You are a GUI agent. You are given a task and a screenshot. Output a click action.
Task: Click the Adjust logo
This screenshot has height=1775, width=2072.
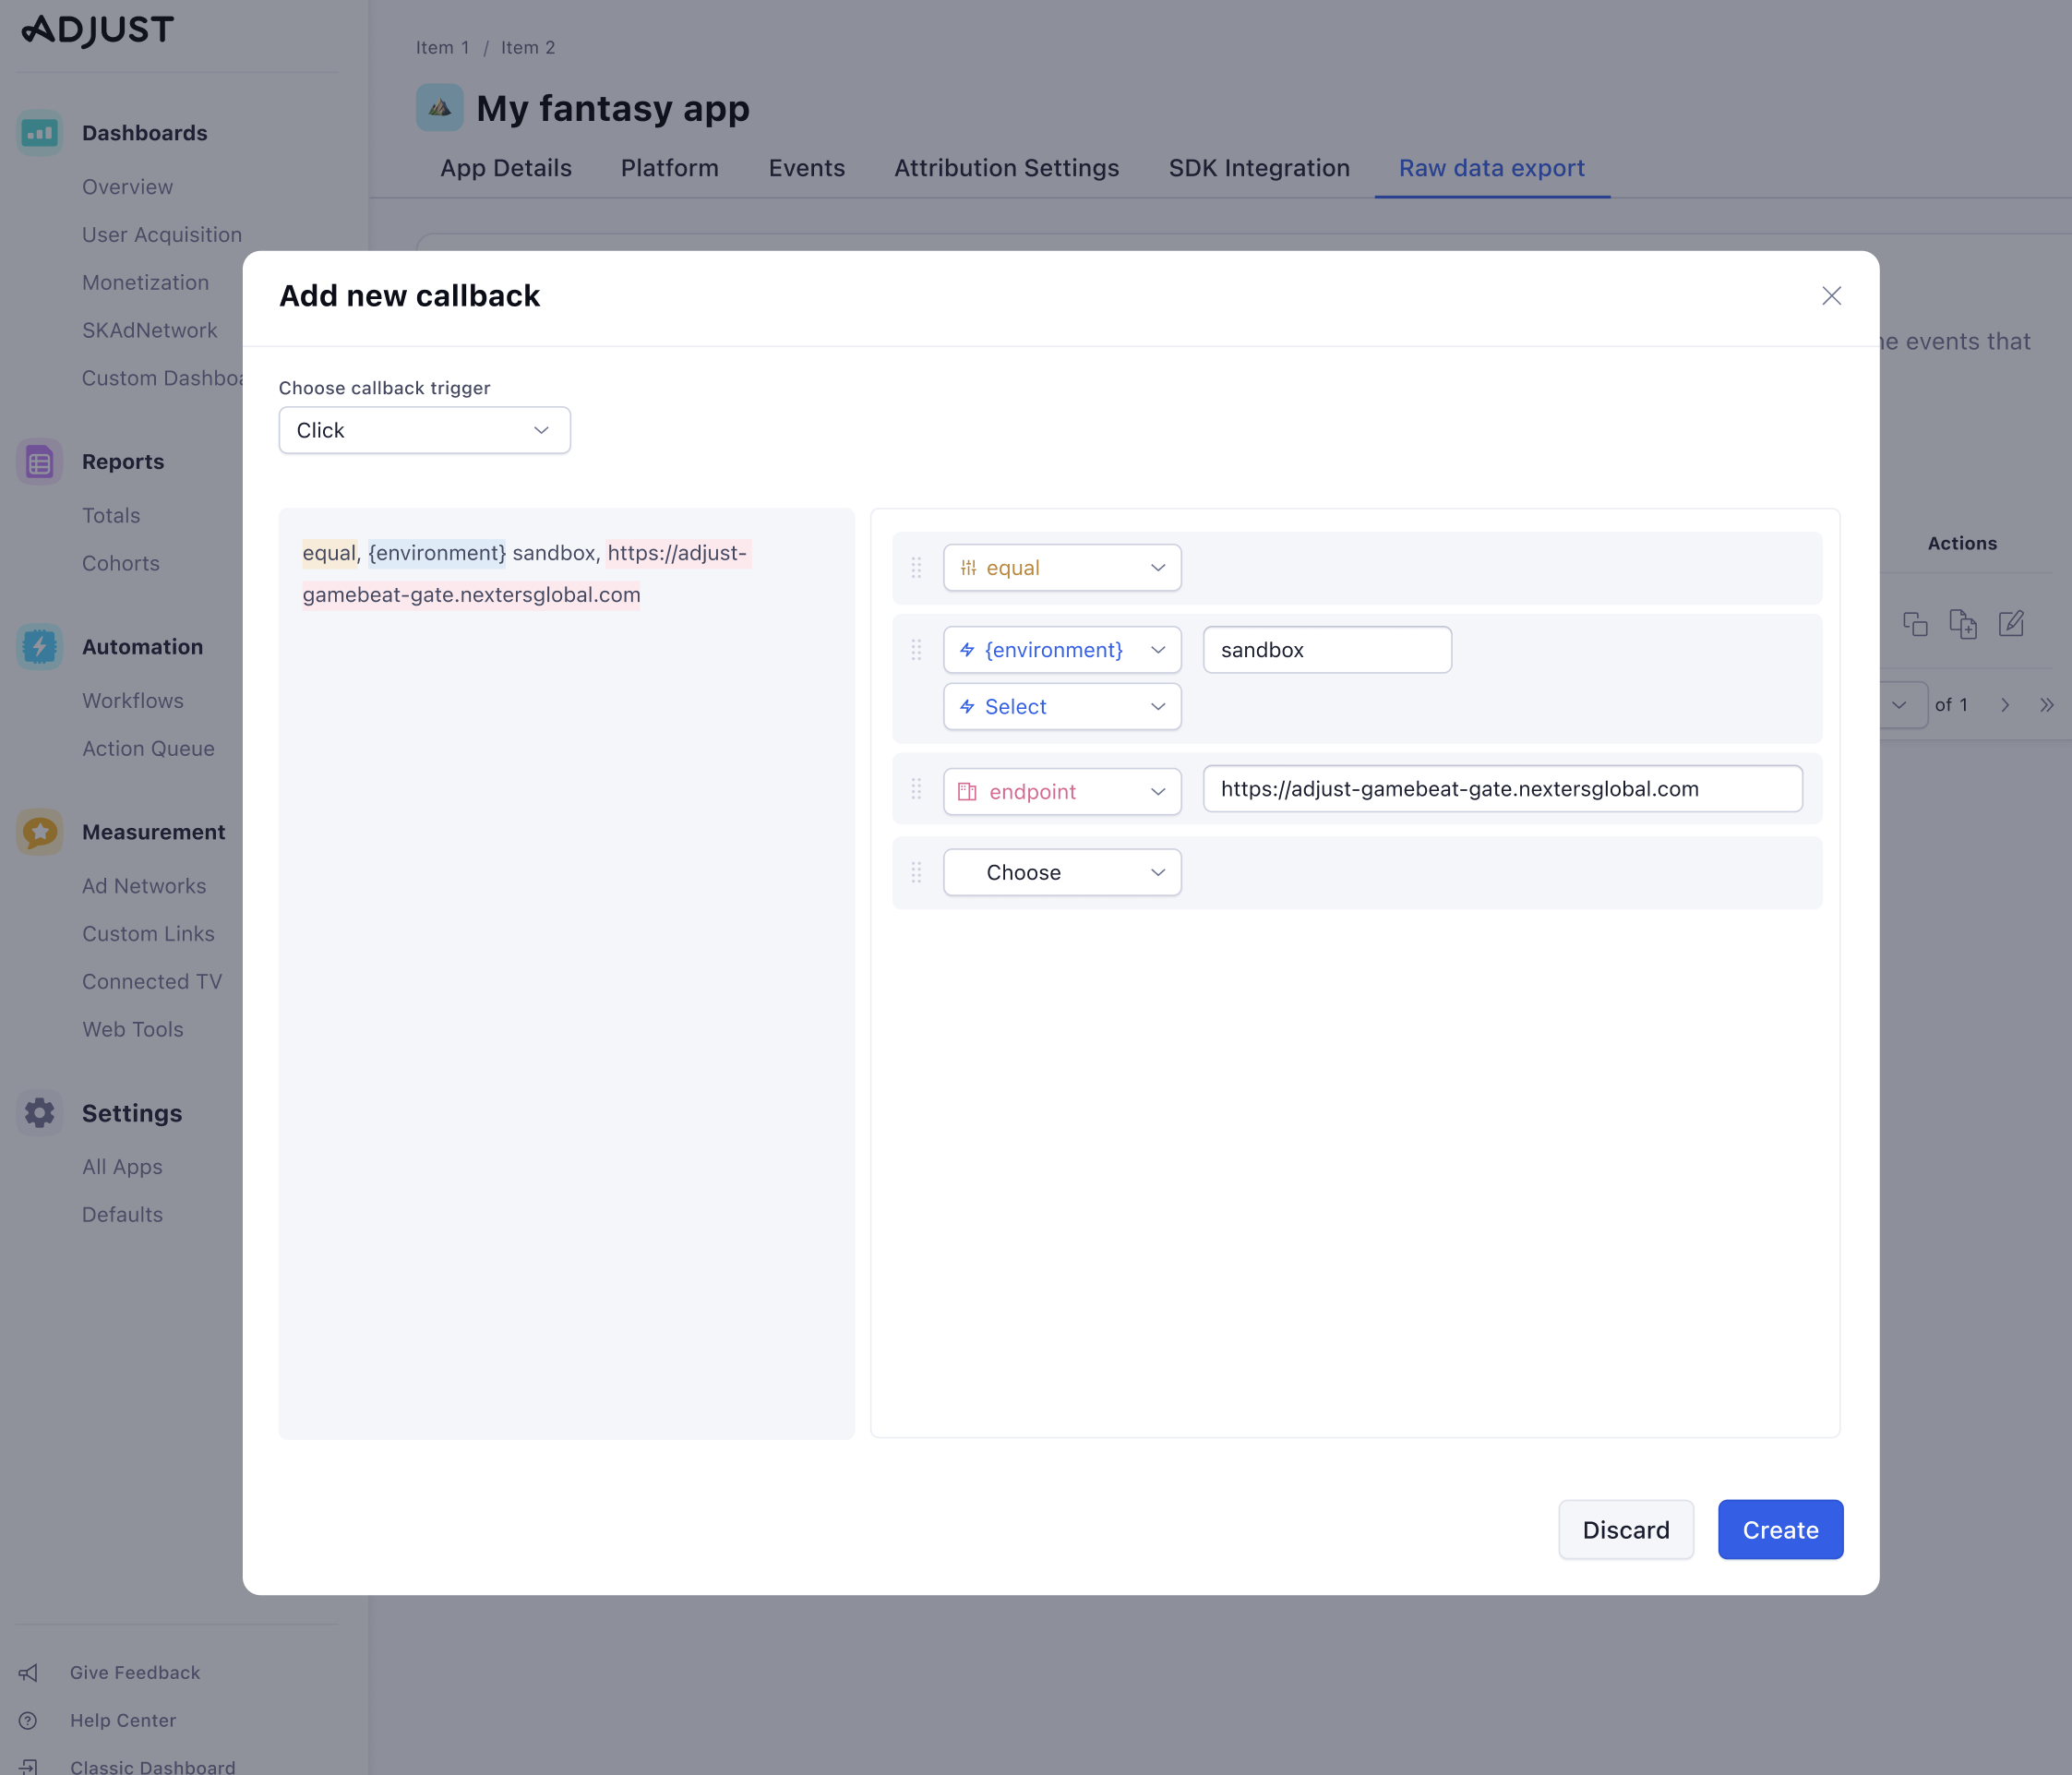tap(96, 29)
